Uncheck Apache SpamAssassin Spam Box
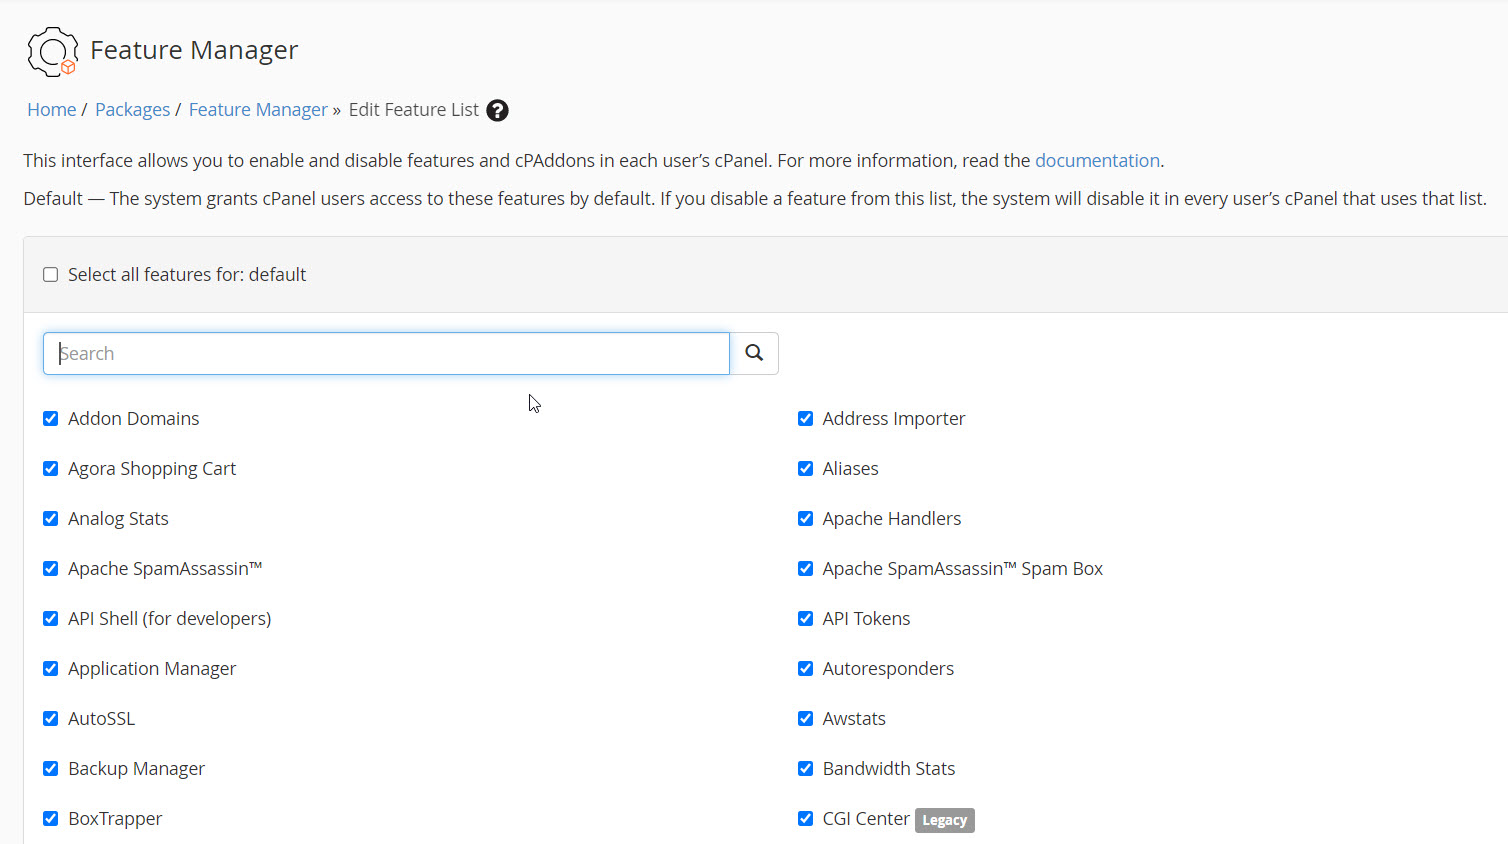1508x844 pixels. [805, 569]
